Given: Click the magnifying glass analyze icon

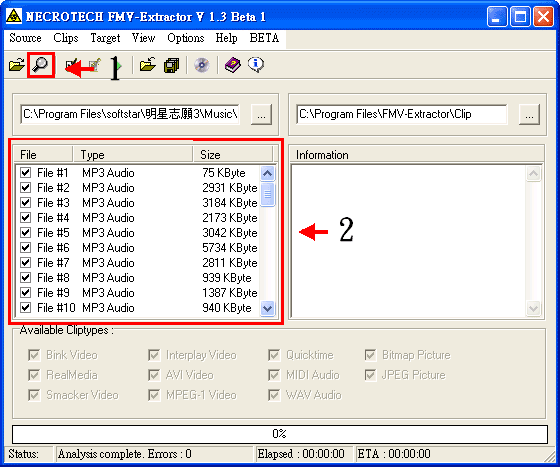Looking at the screenshot, I should [x=40, y=65].
